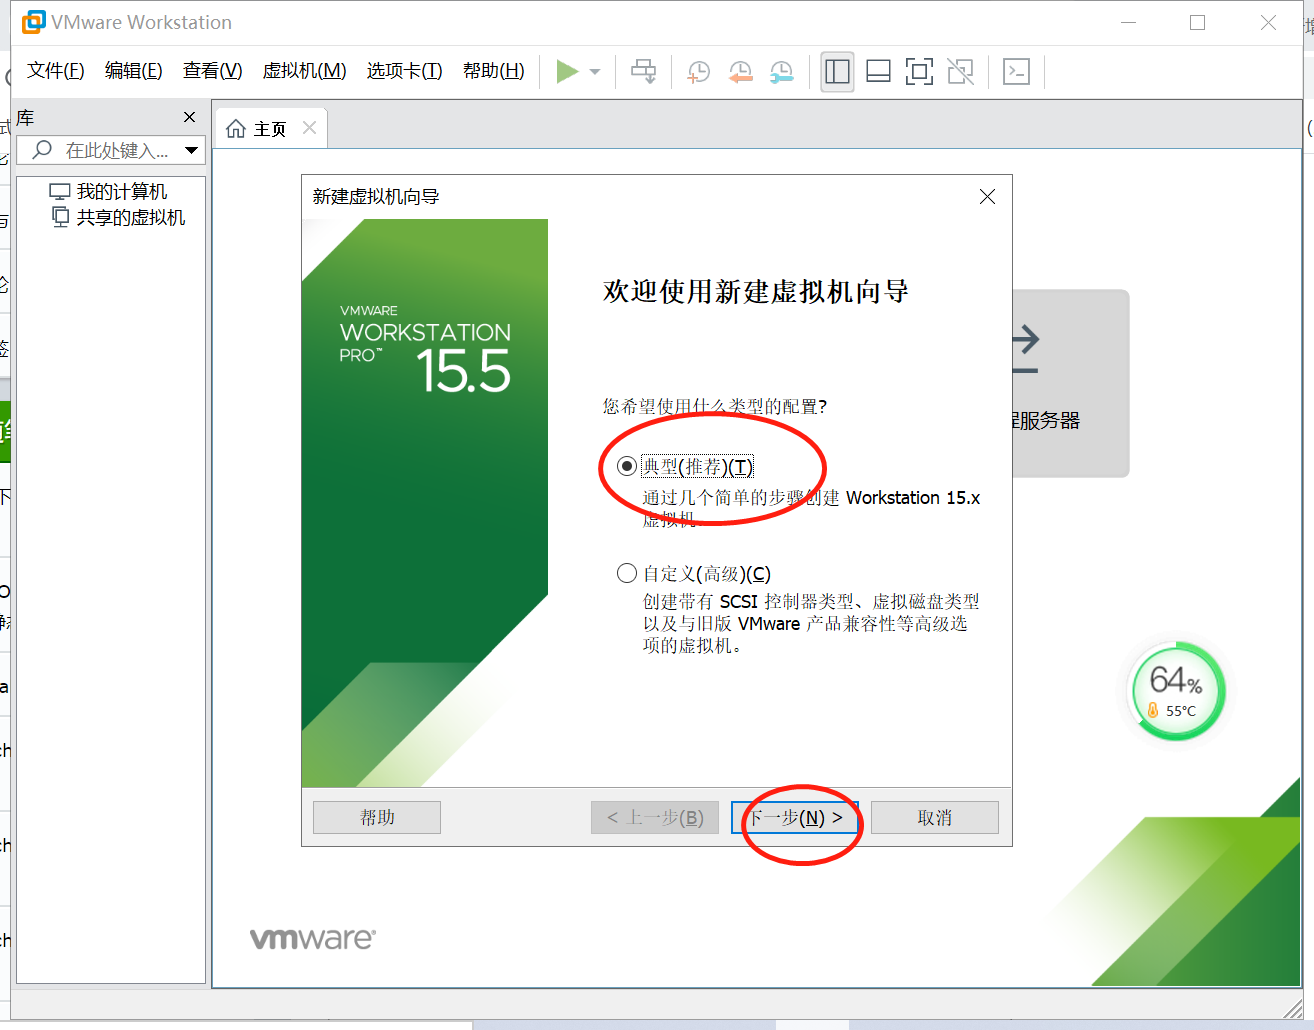The width and height of the screenshot is (1314, 1030).
Task: Click the connect to remote server tile
Action: [1071, 383]
